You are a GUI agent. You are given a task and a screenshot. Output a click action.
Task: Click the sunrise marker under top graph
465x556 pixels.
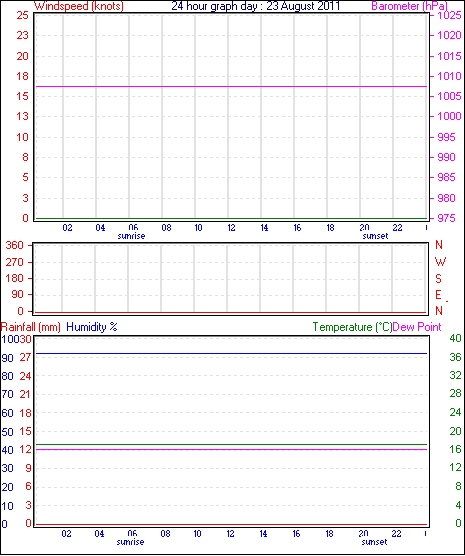click(x=131, y=236)
